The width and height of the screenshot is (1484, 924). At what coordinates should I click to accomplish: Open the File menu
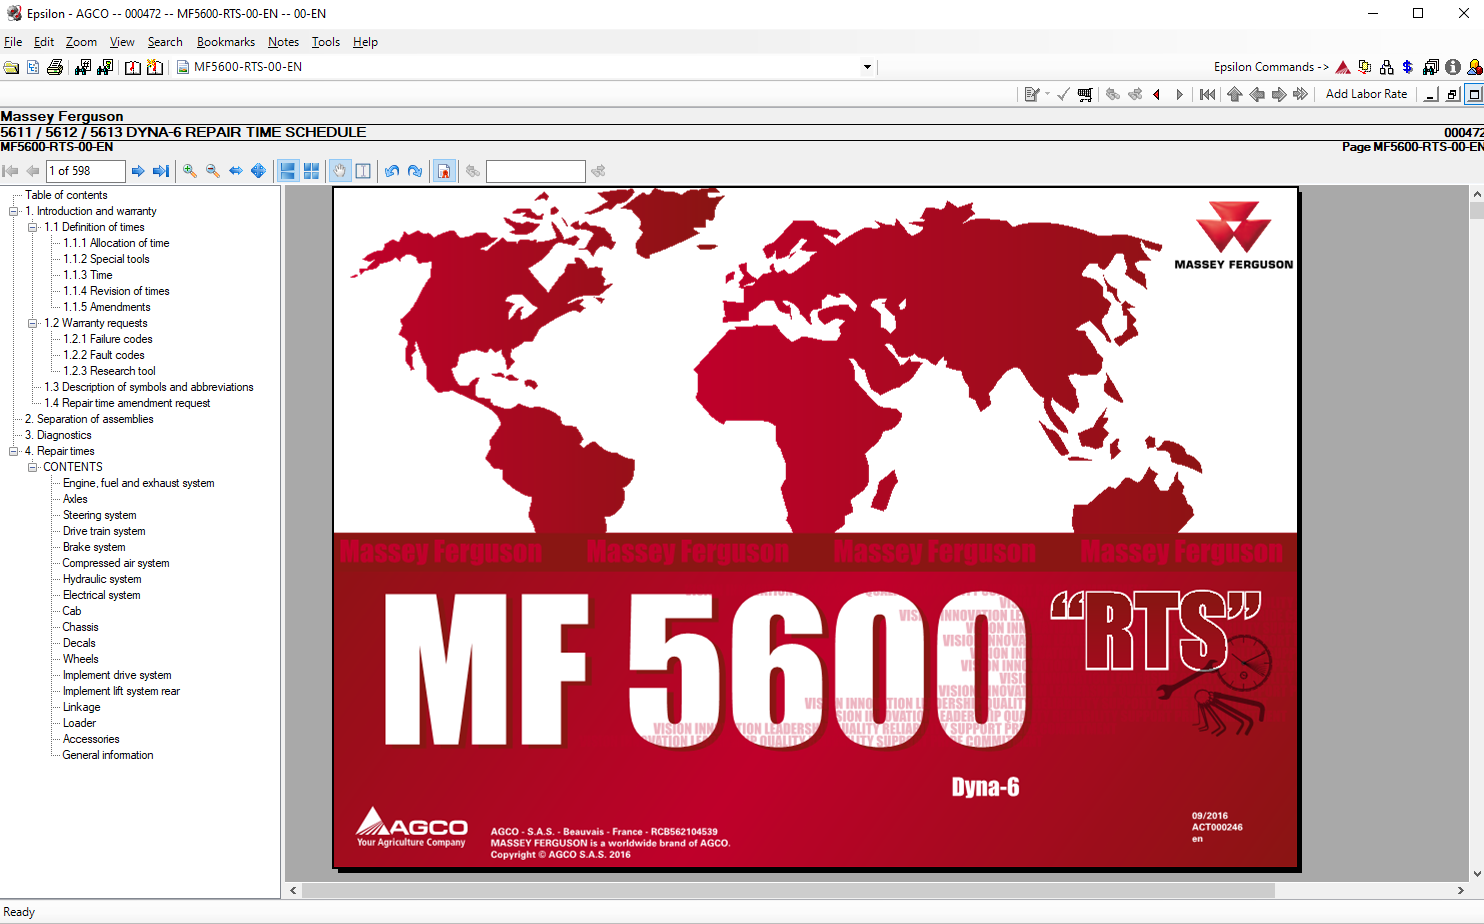pos(13,42)
